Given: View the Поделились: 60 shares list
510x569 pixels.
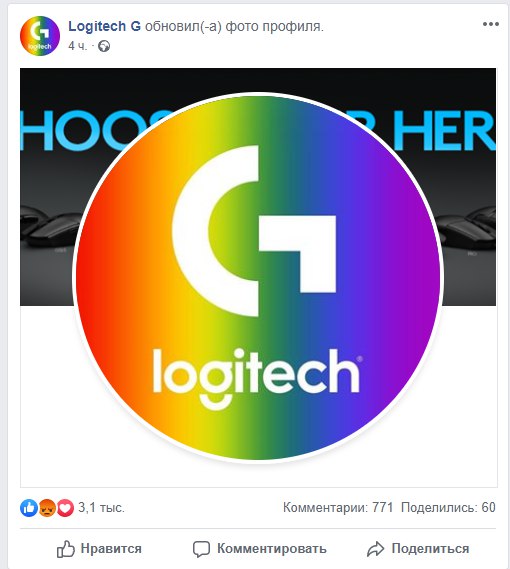Looking at the screenshot, I should tap(448, 507).
